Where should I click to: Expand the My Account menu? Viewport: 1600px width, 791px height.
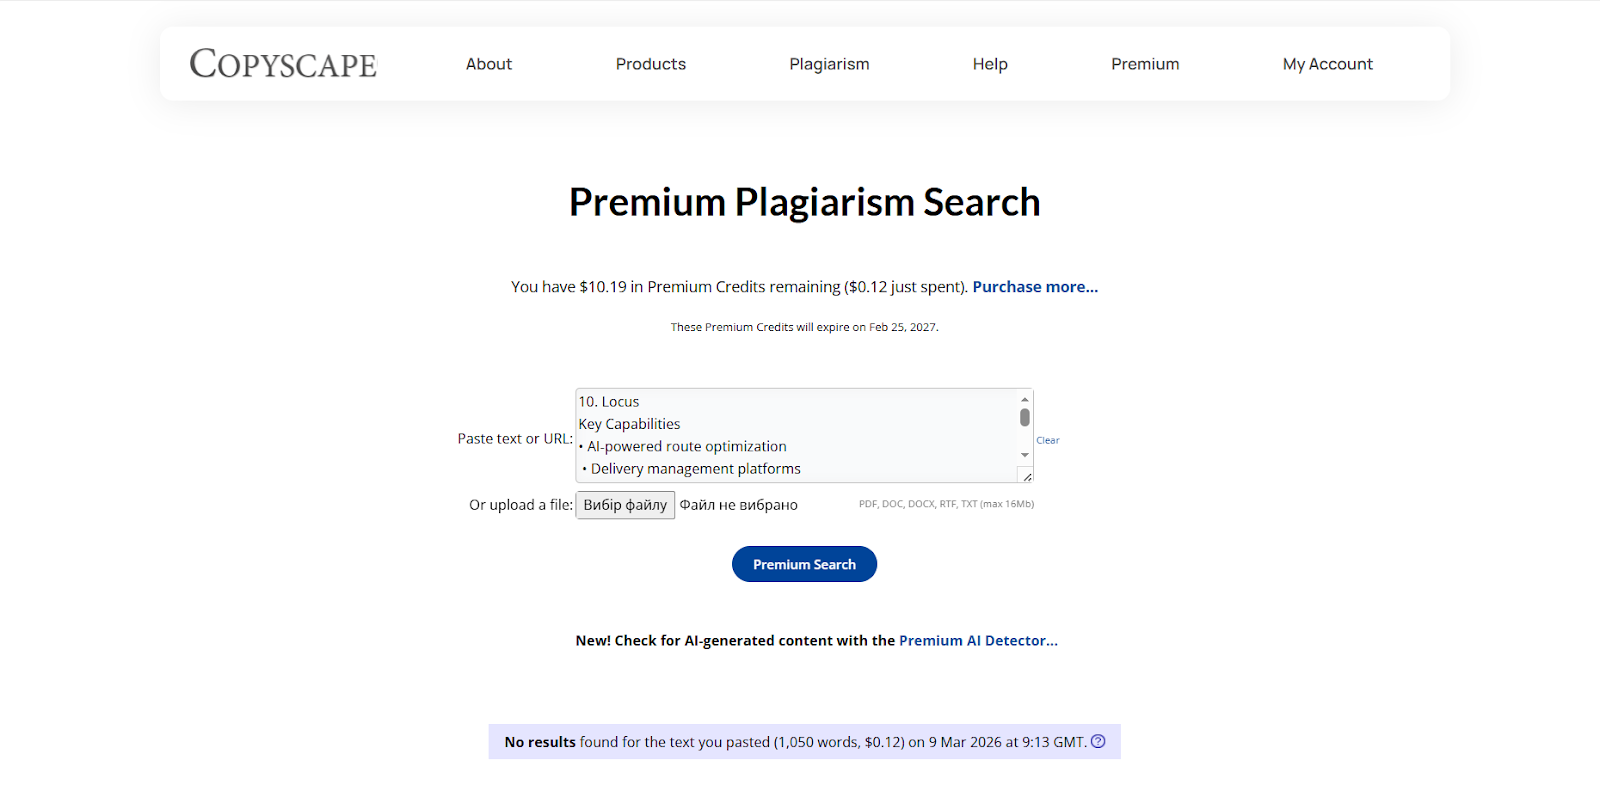[x=1327, y=64]
